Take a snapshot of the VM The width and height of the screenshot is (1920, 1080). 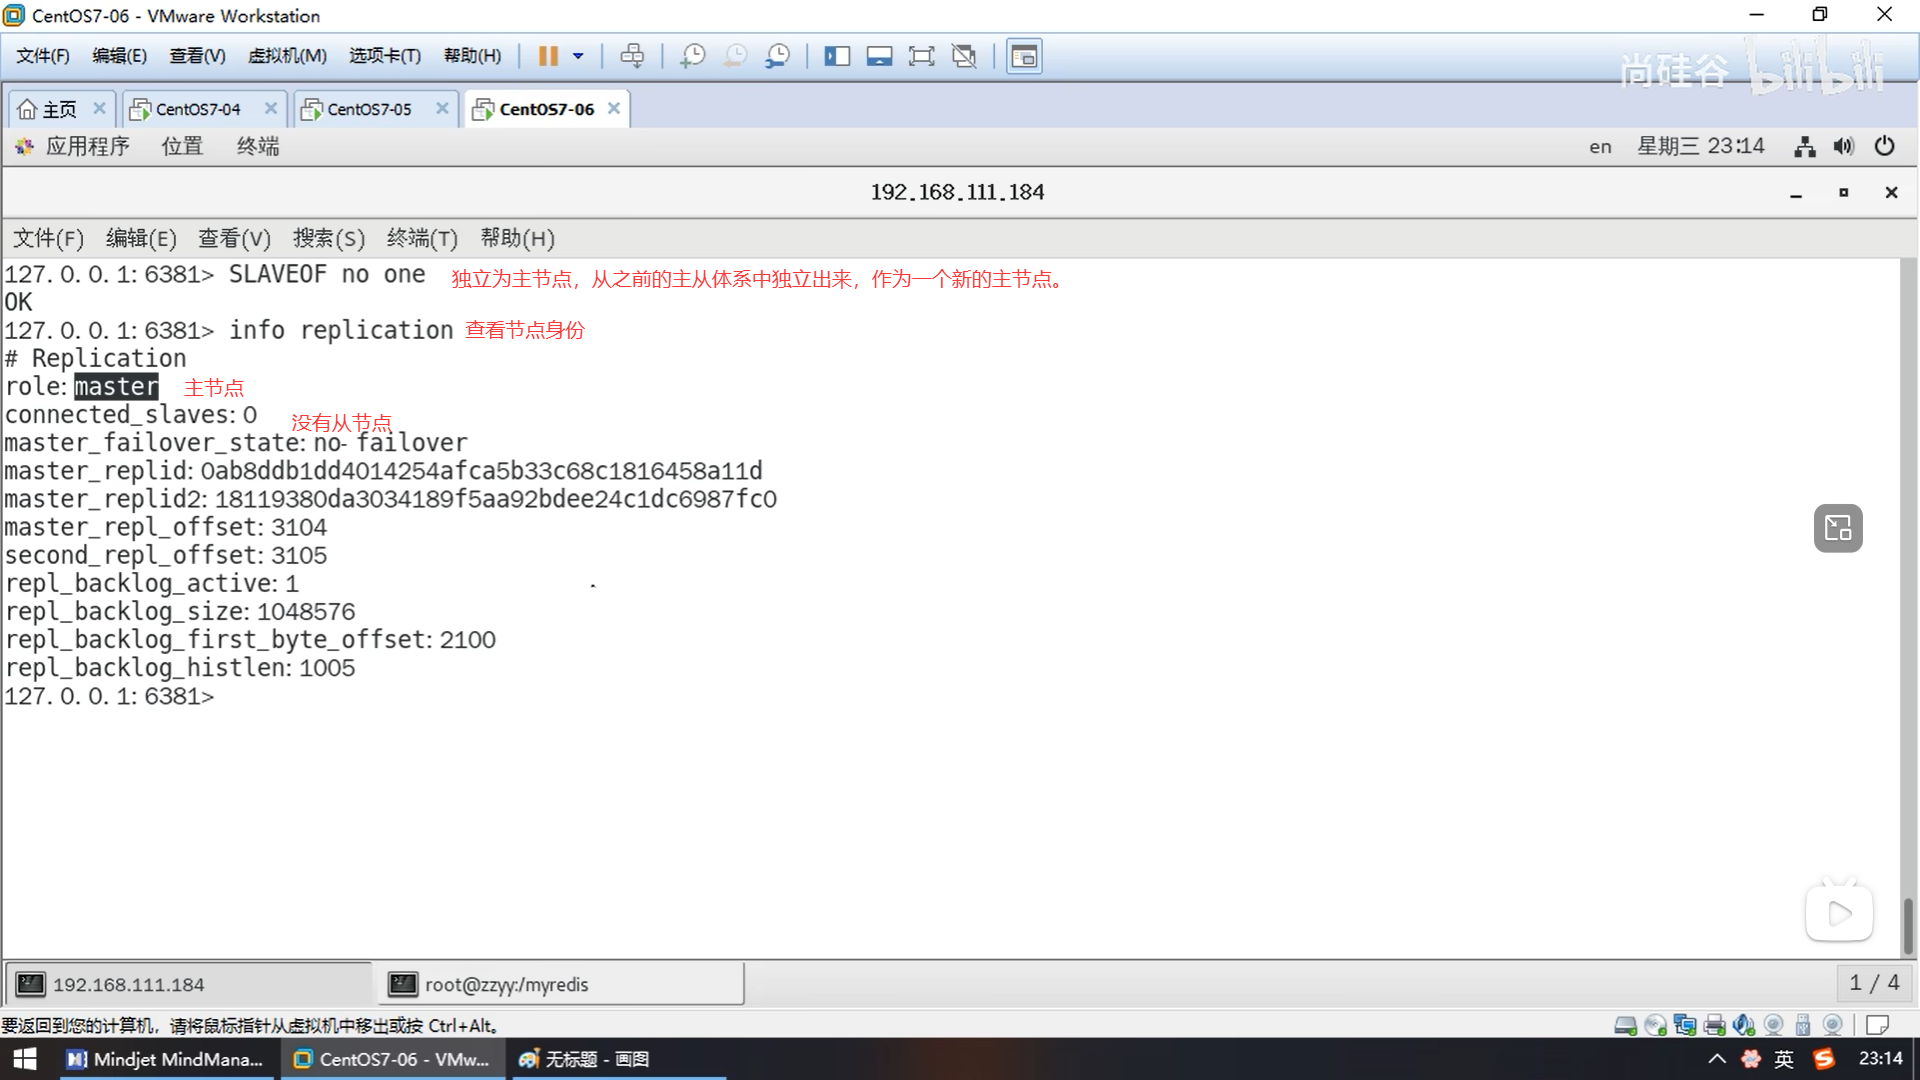[x=692, y=56]
